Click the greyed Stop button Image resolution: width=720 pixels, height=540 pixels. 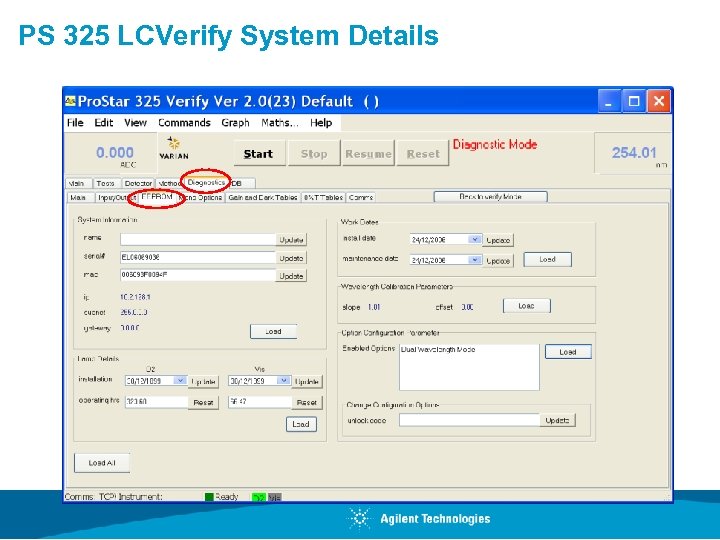pos(314,154)
